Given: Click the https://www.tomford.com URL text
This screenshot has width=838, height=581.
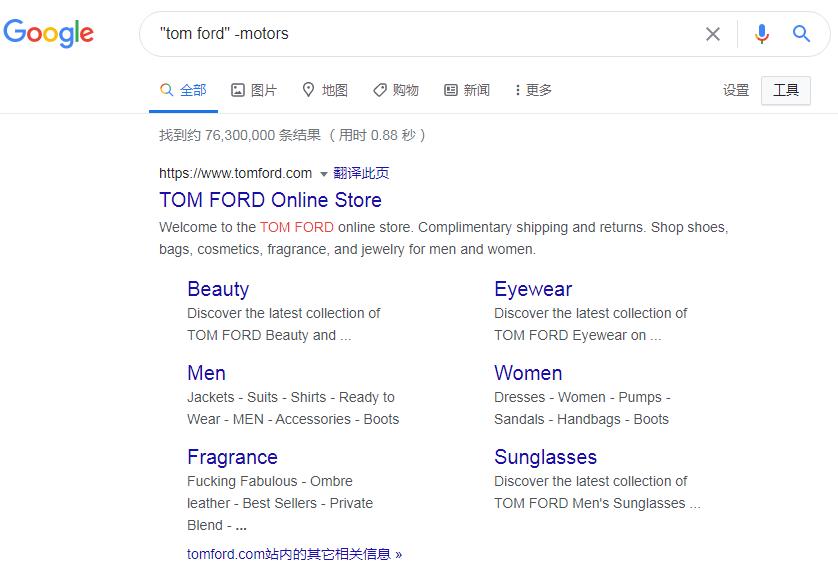Looking at the screenshot, I should point(236,173).
